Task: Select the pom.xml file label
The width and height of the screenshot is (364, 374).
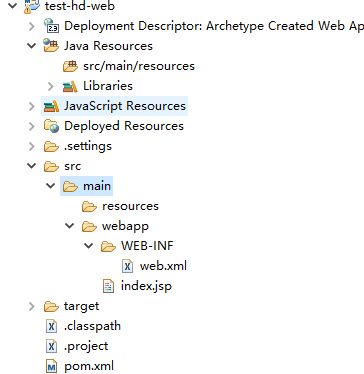Action: (89, 366)
